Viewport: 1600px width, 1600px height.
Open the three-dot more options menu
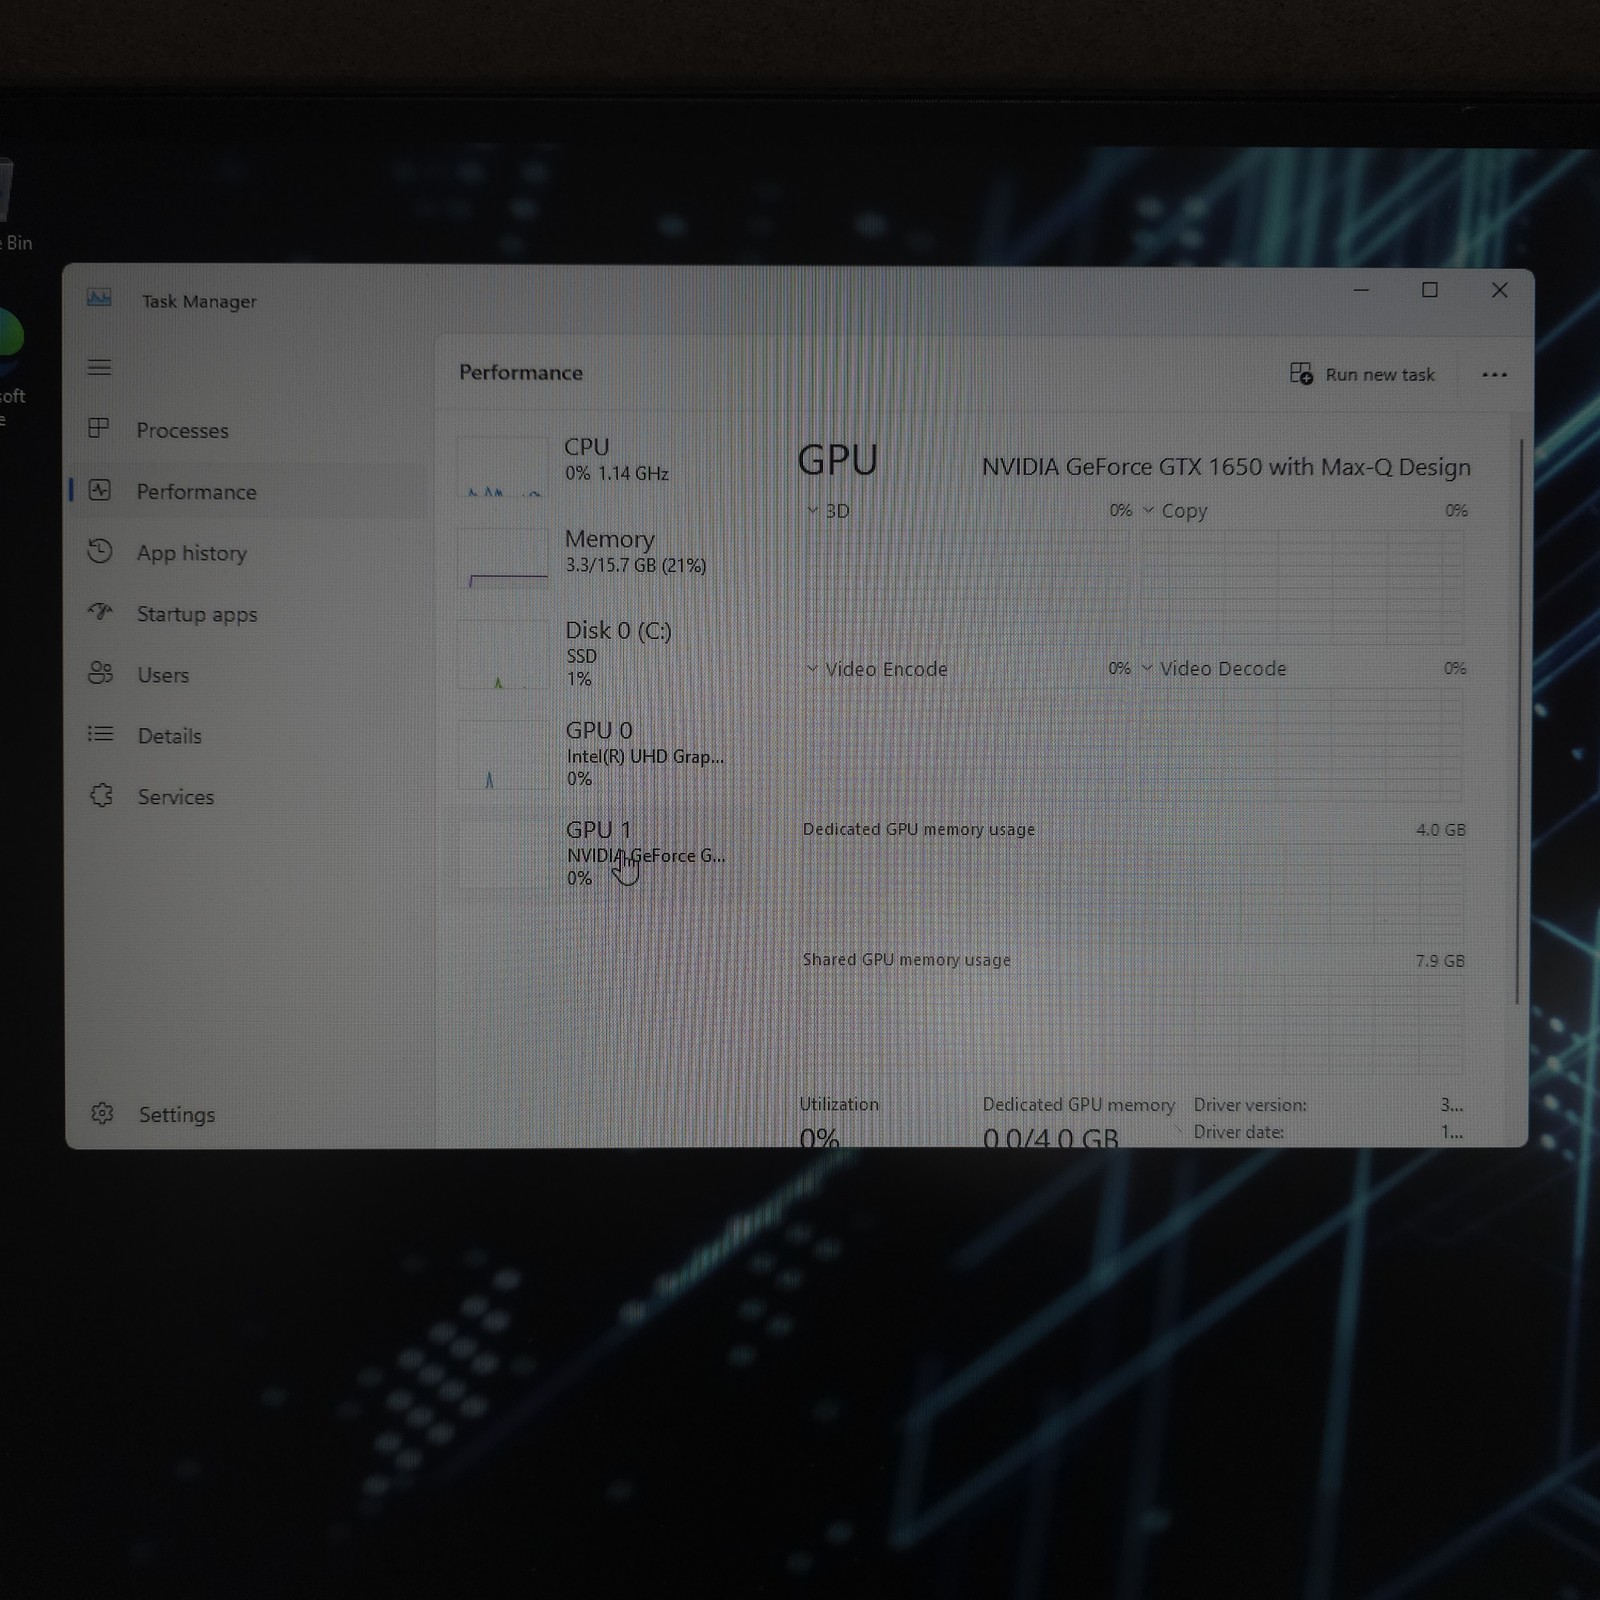[x=1494, y=375]
